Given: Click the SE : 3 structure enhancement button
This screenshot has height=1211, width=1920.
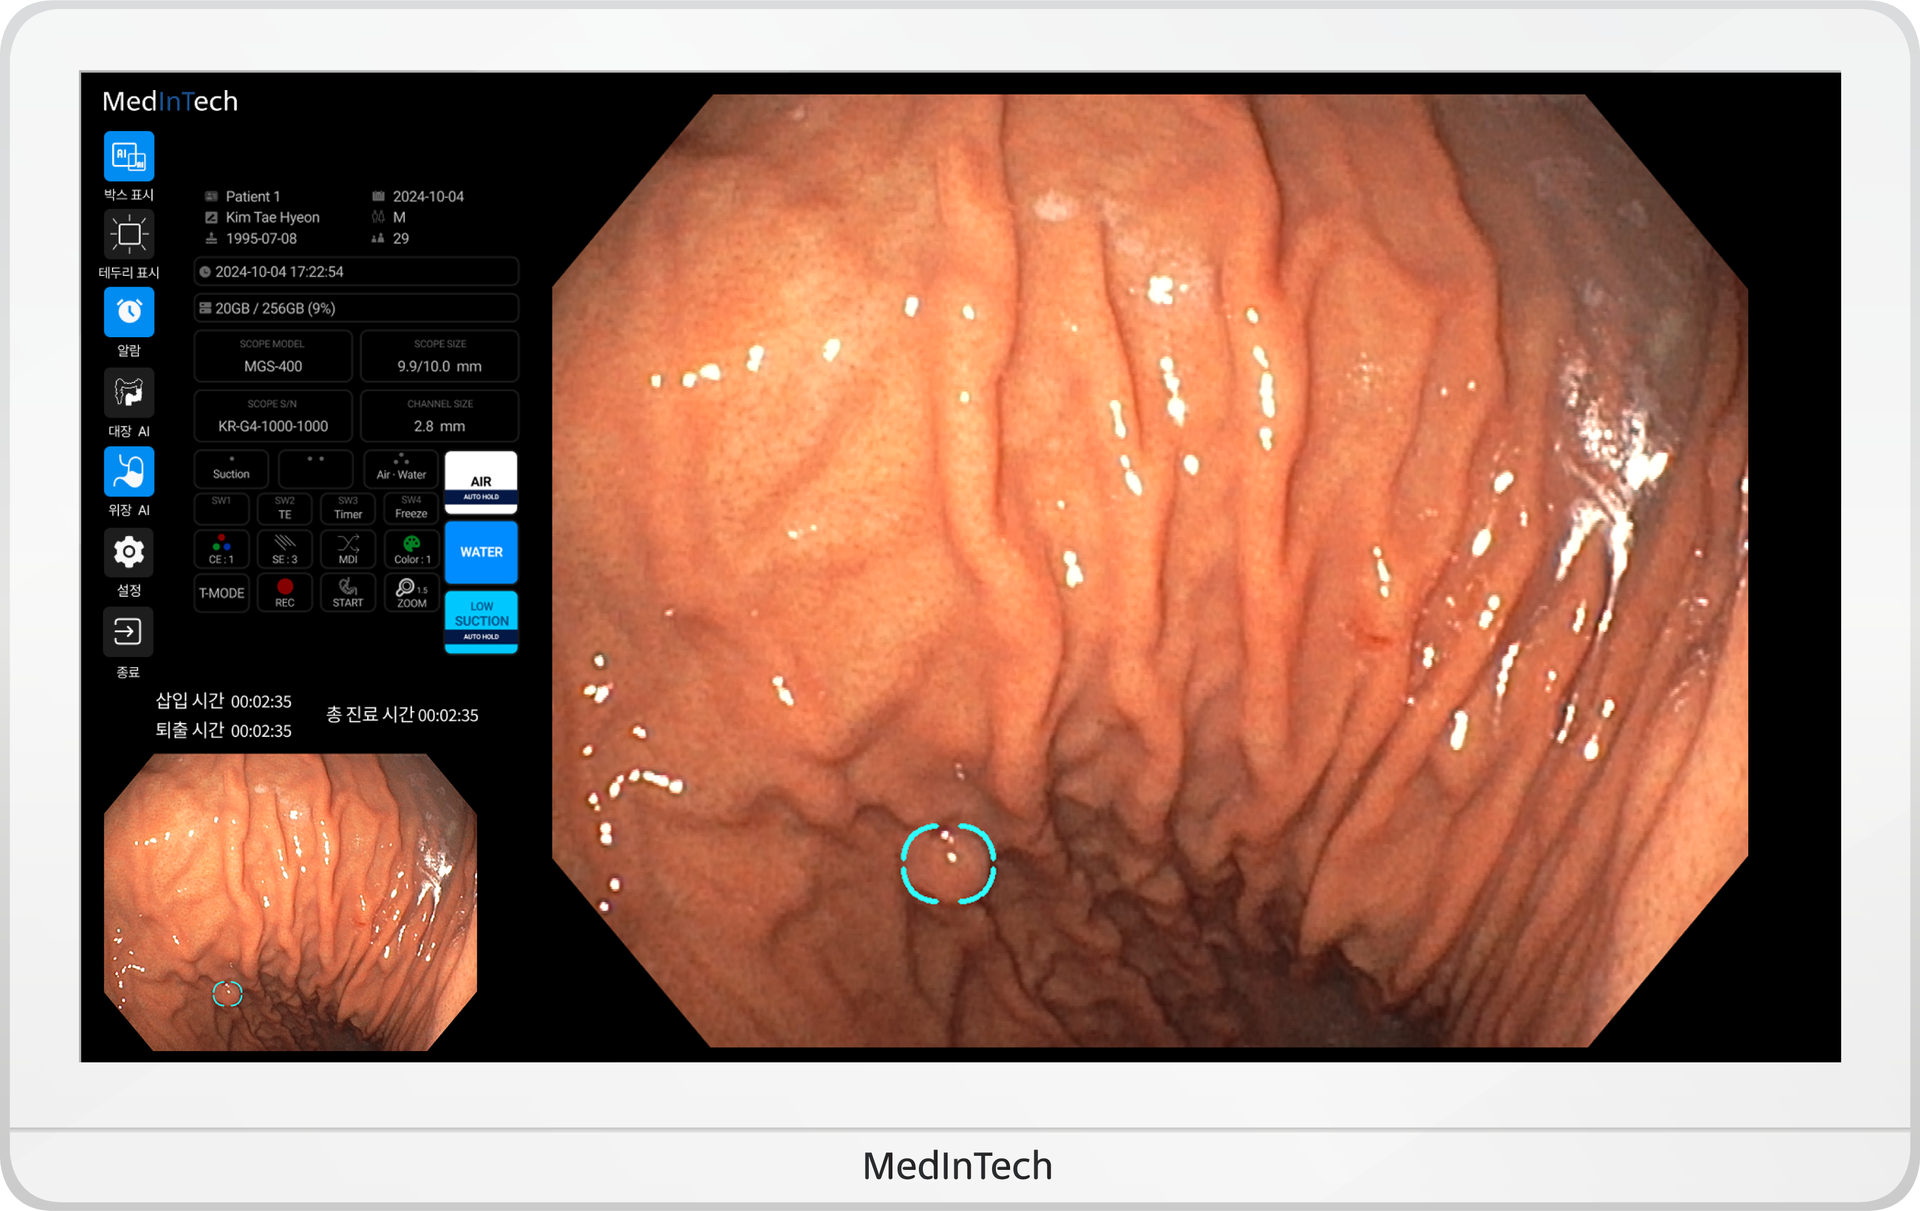Looking at the screenshot, I should pyautogui.click(x=285, y=549).
